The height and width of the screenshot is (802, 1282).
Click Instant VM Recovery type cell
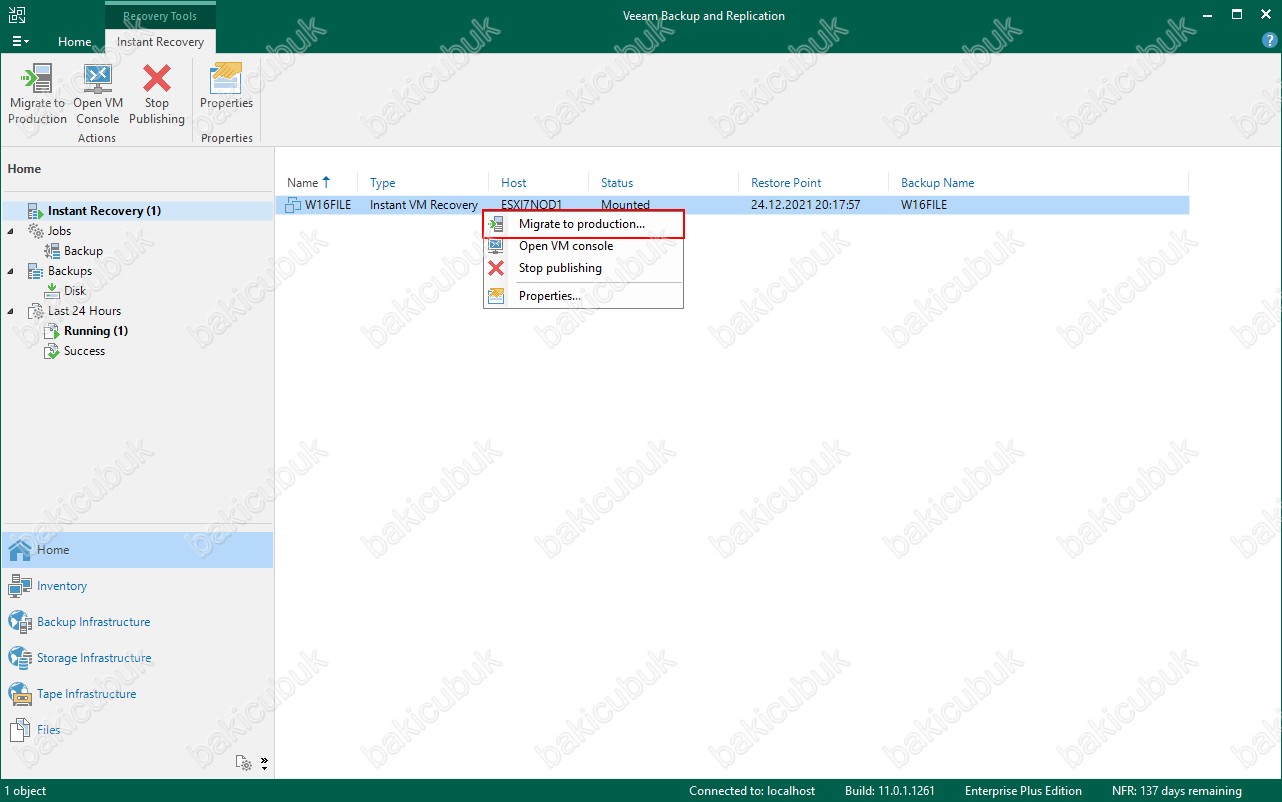click(424, 205)
